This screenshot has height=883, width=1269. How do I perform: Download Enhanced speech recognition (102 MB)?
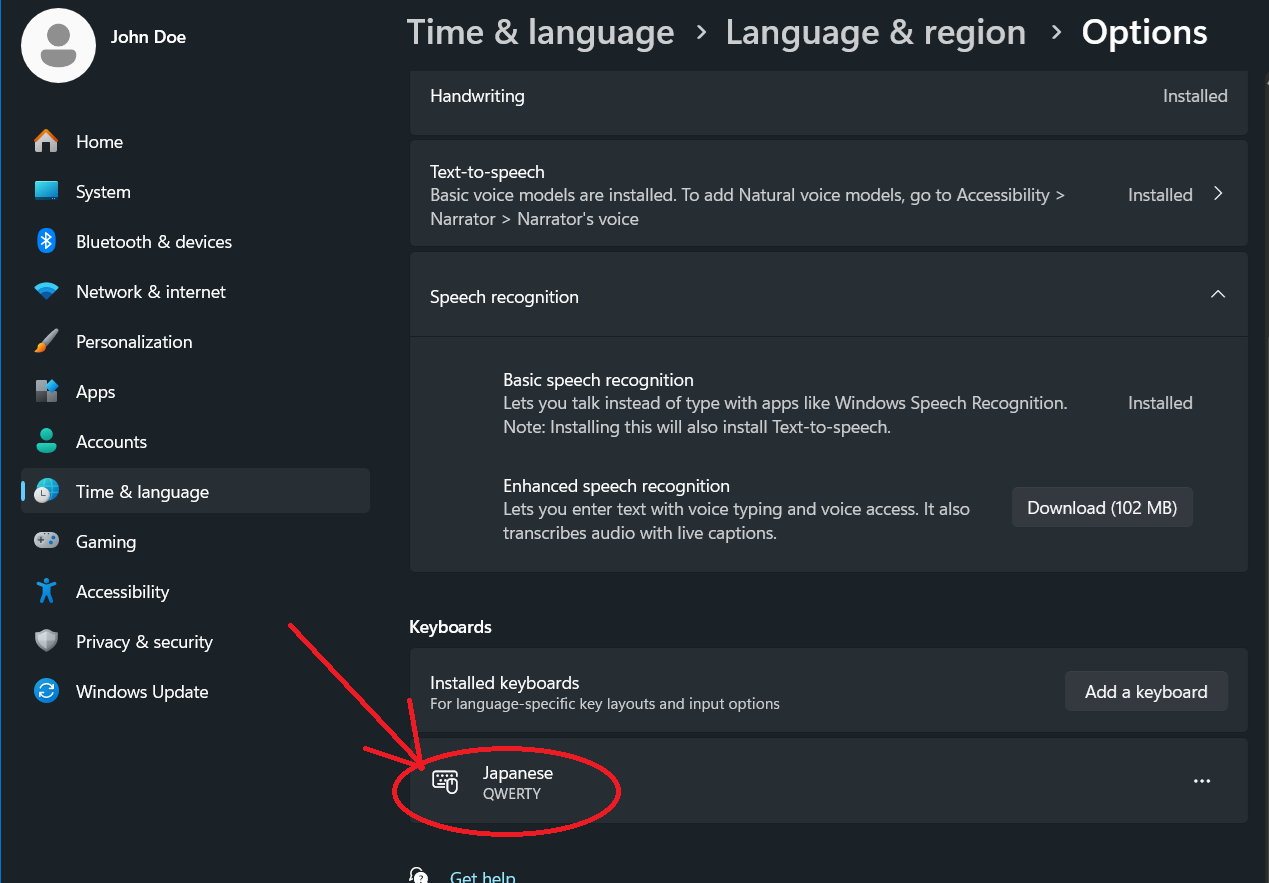1102,508
